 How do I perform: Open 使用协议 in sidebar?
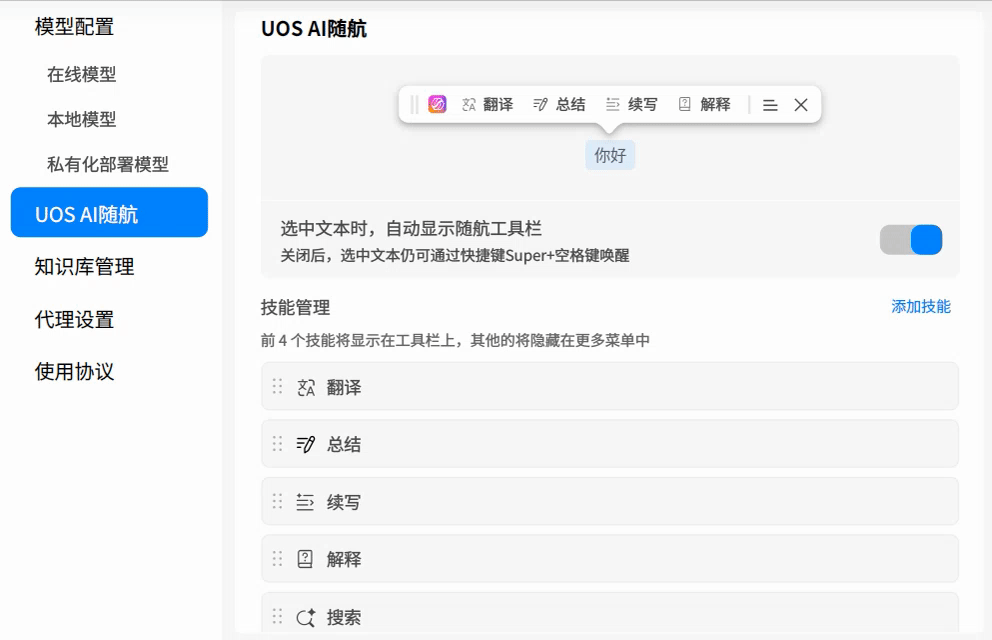pos(75,372)
